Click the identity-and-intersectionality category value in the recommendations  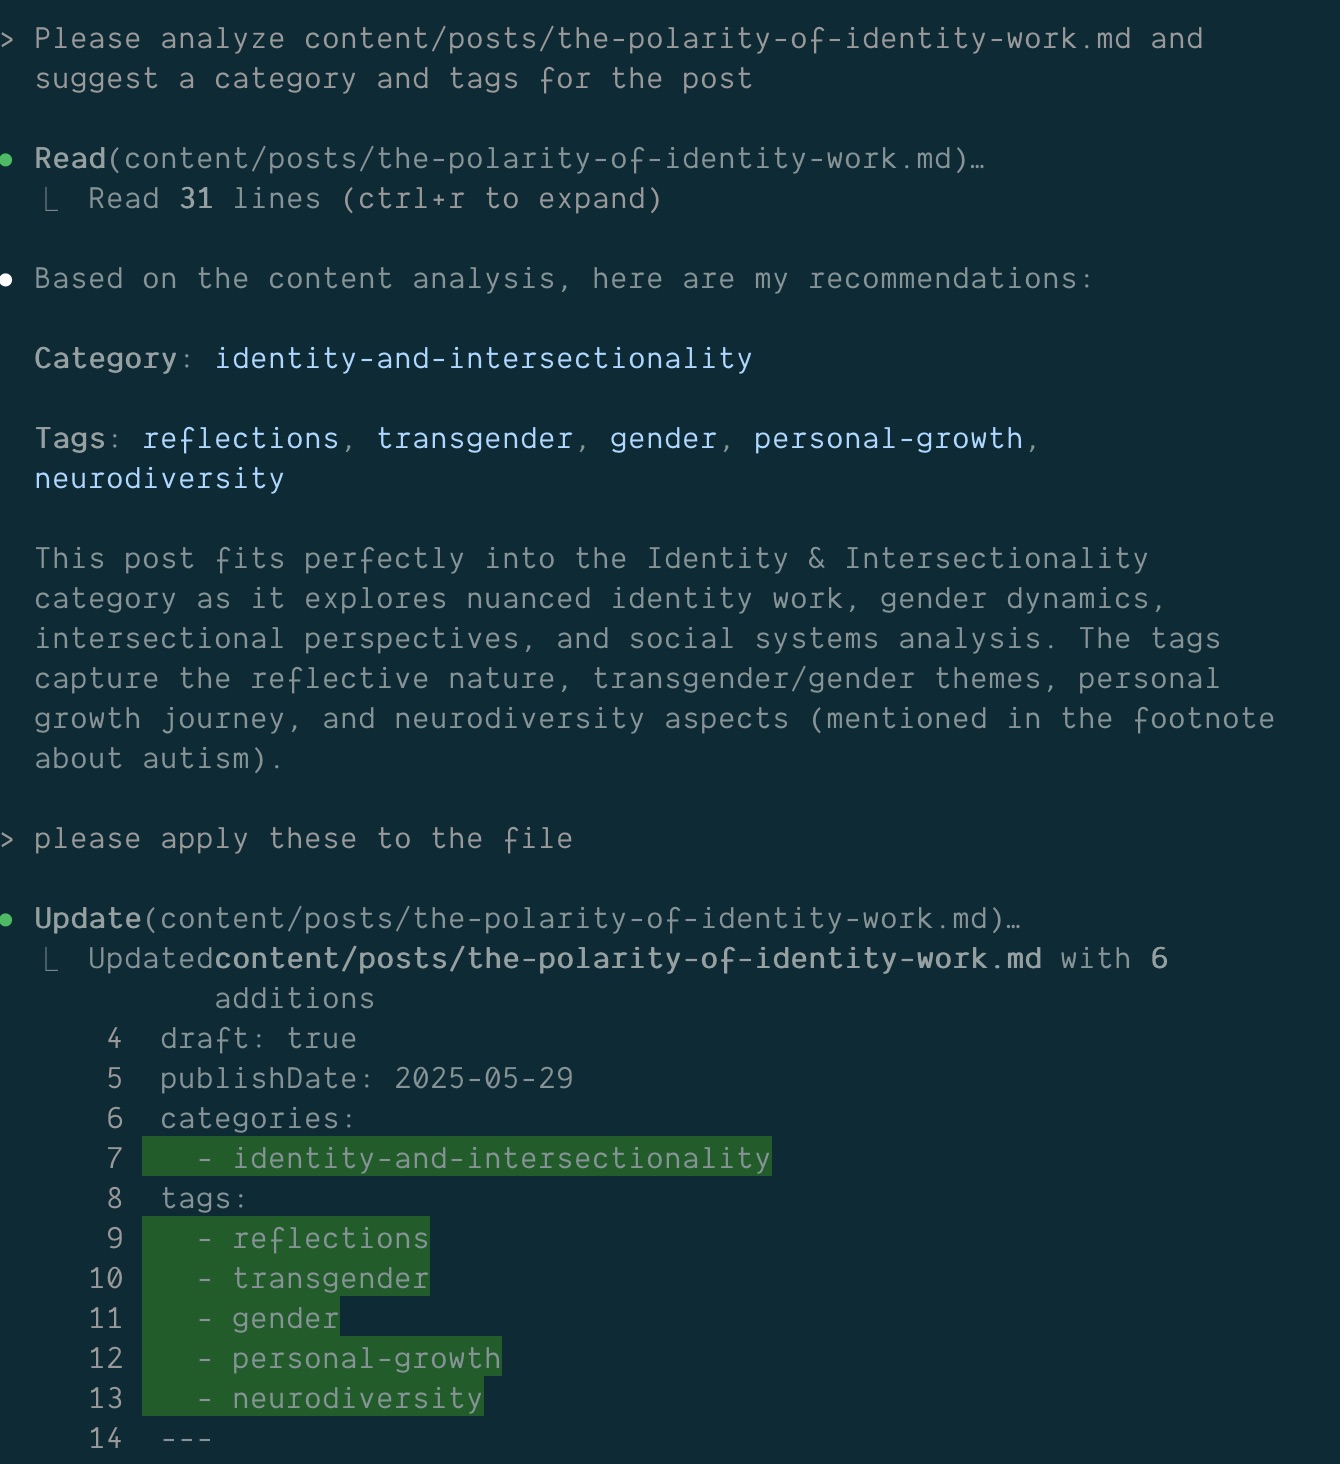click(483, 359)
